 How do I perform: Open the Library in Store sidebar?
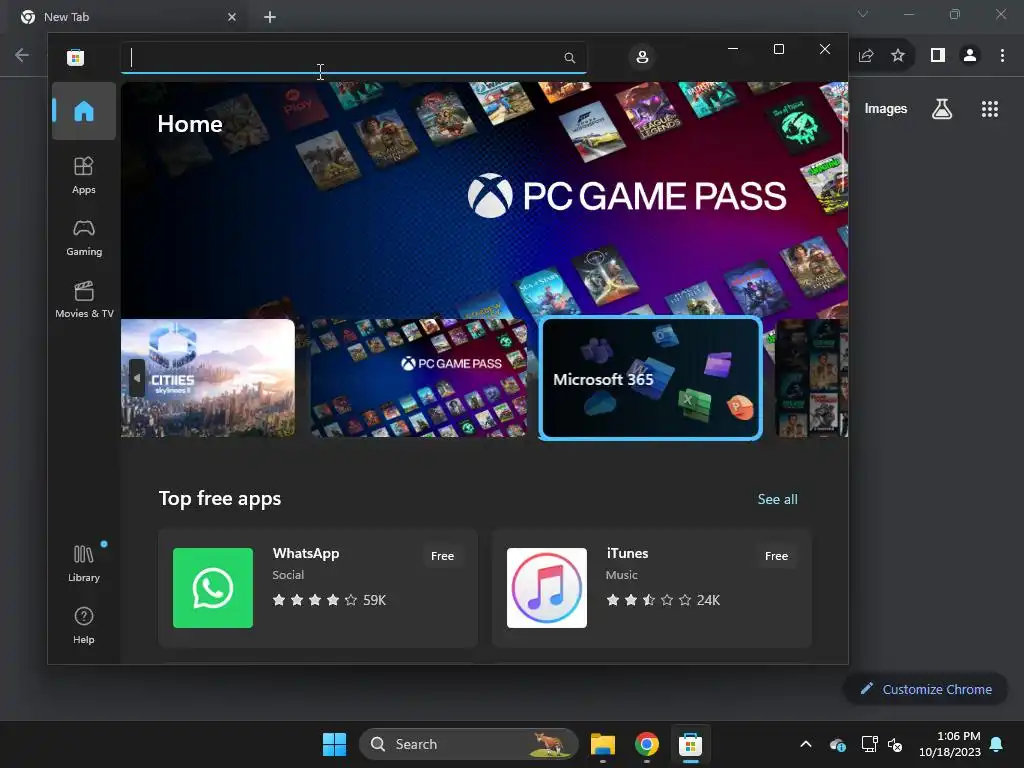click(84, 563)
